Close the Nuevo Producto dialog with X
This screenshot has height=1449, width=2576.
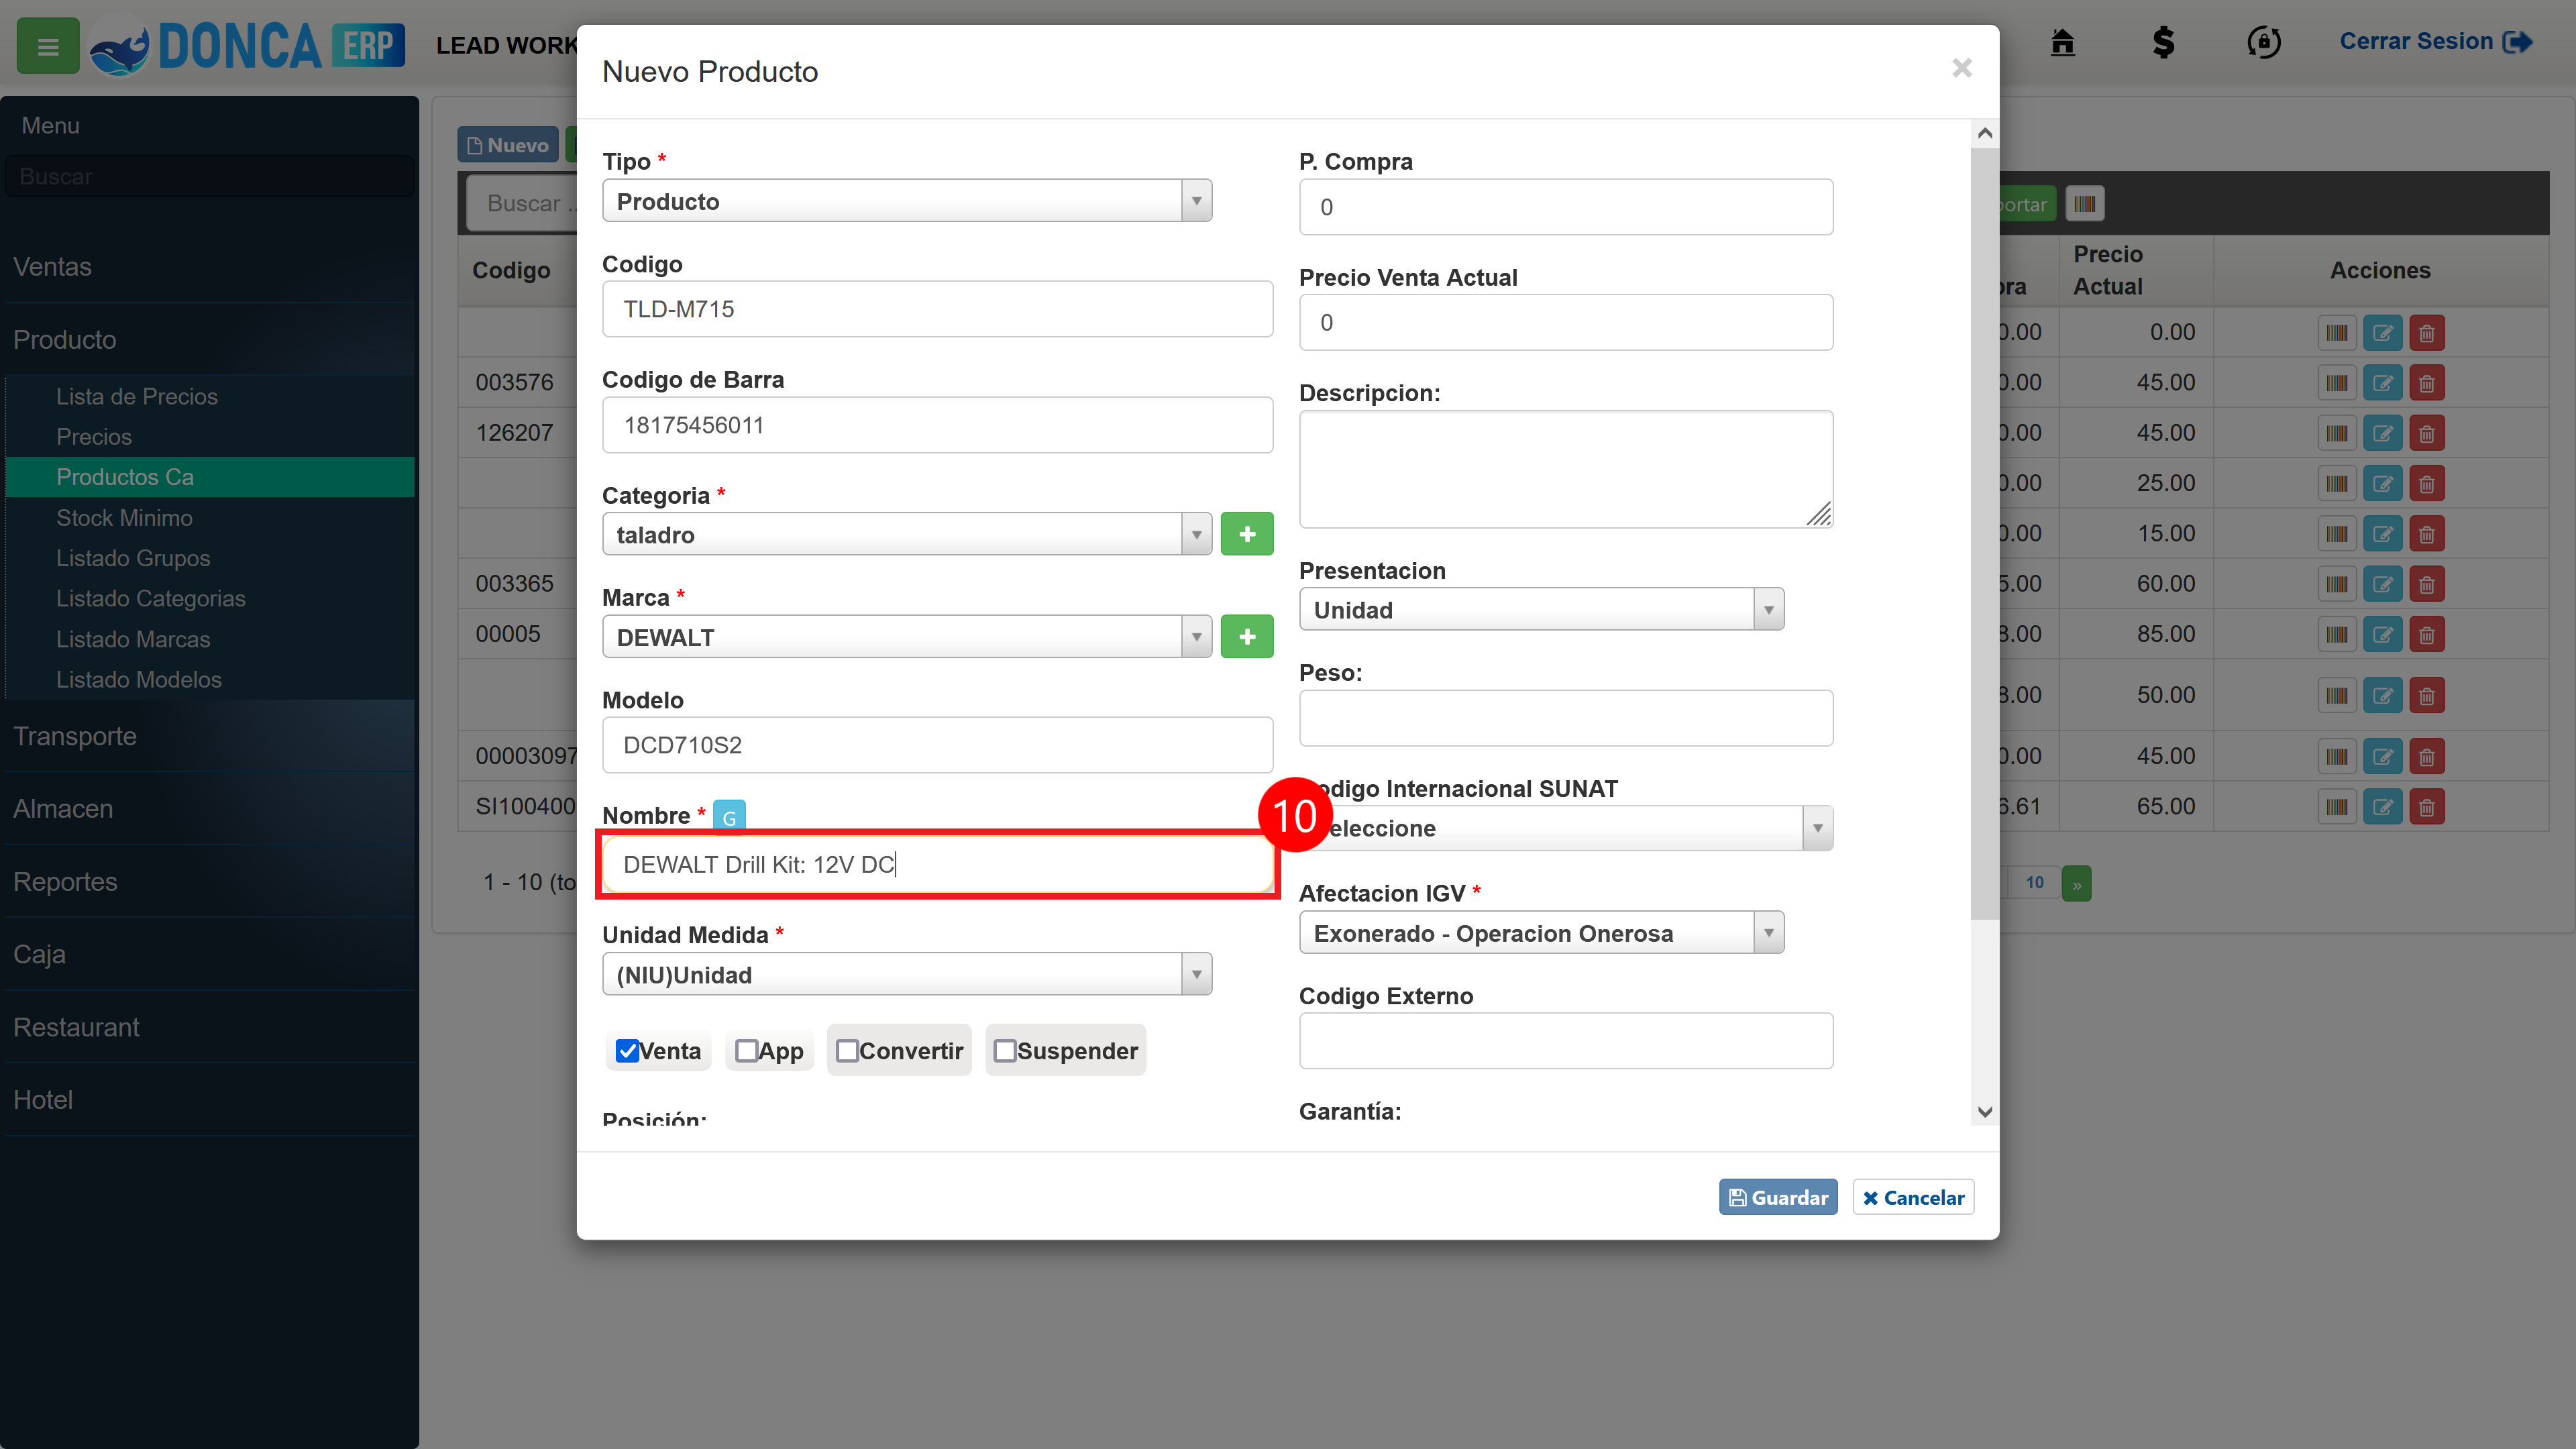tap(1962, 68)
